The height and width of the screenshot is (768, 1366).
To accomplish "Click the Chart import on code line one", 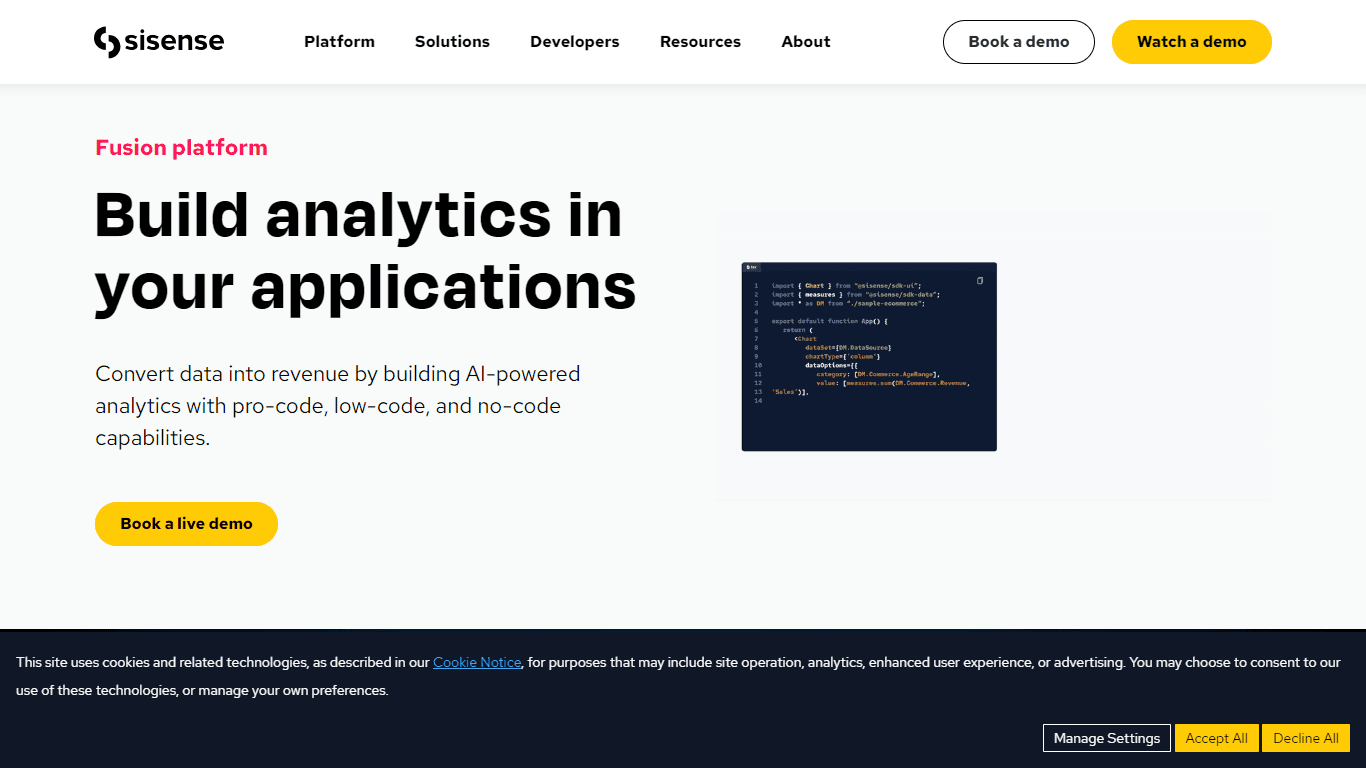I will 815,286.
